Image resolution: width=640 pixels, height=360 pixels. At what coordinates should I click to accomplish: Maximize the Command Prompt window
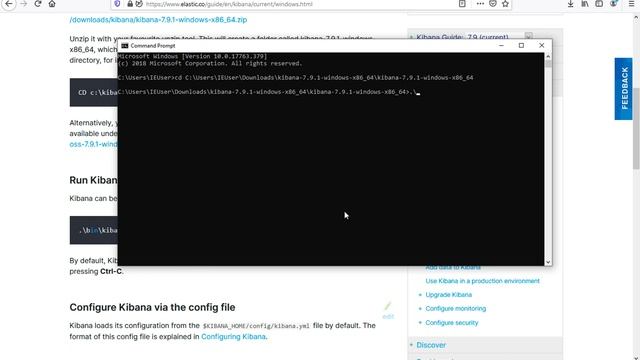pos(521,46)
